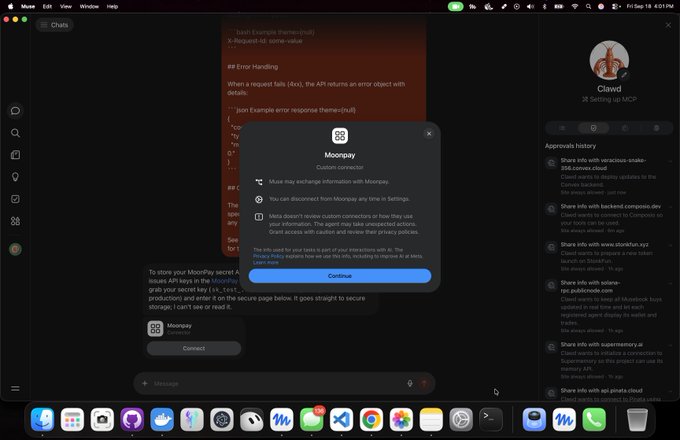Add attachment with the plus icon
The image size is (680, 440).
click(145, 384)
